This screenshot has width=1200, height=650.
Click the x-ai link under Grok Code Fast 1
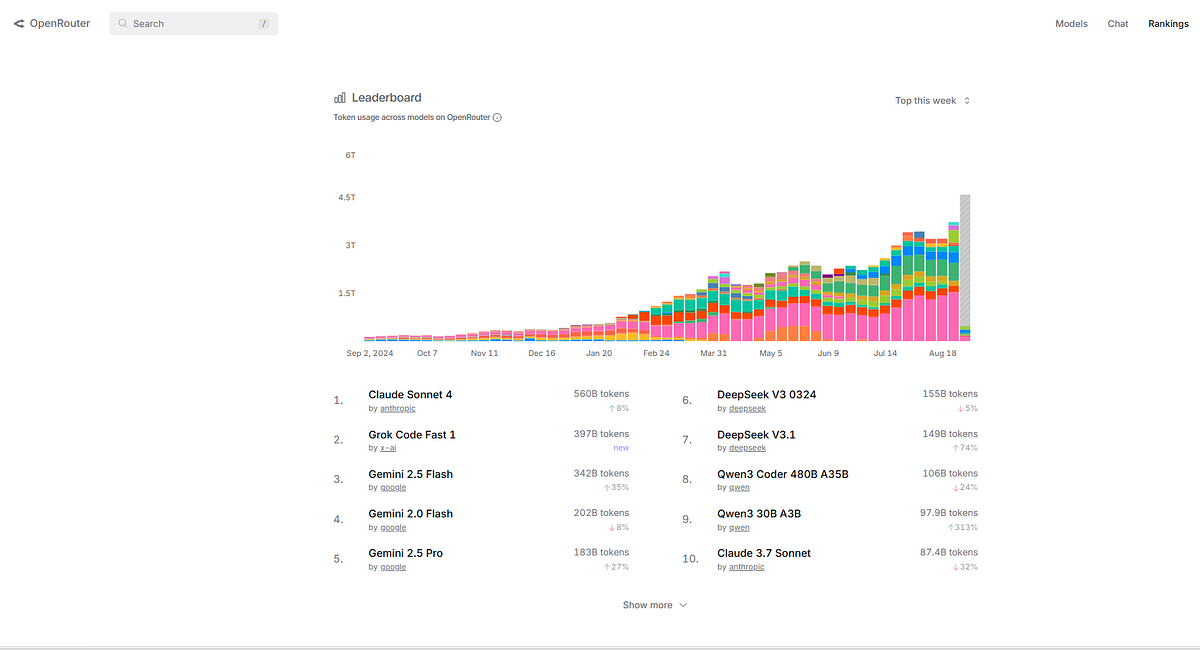pos(387,447)
